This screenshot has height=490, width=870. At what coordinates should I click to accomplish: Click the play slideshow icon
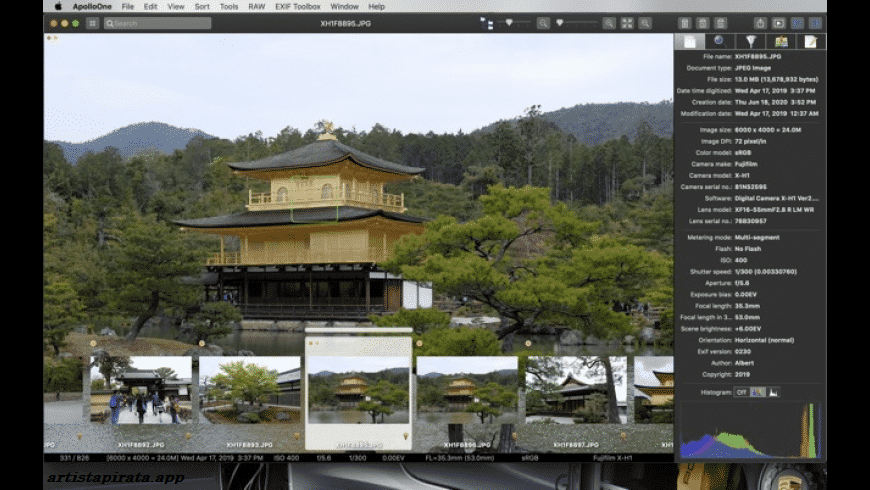click(778, 23)
